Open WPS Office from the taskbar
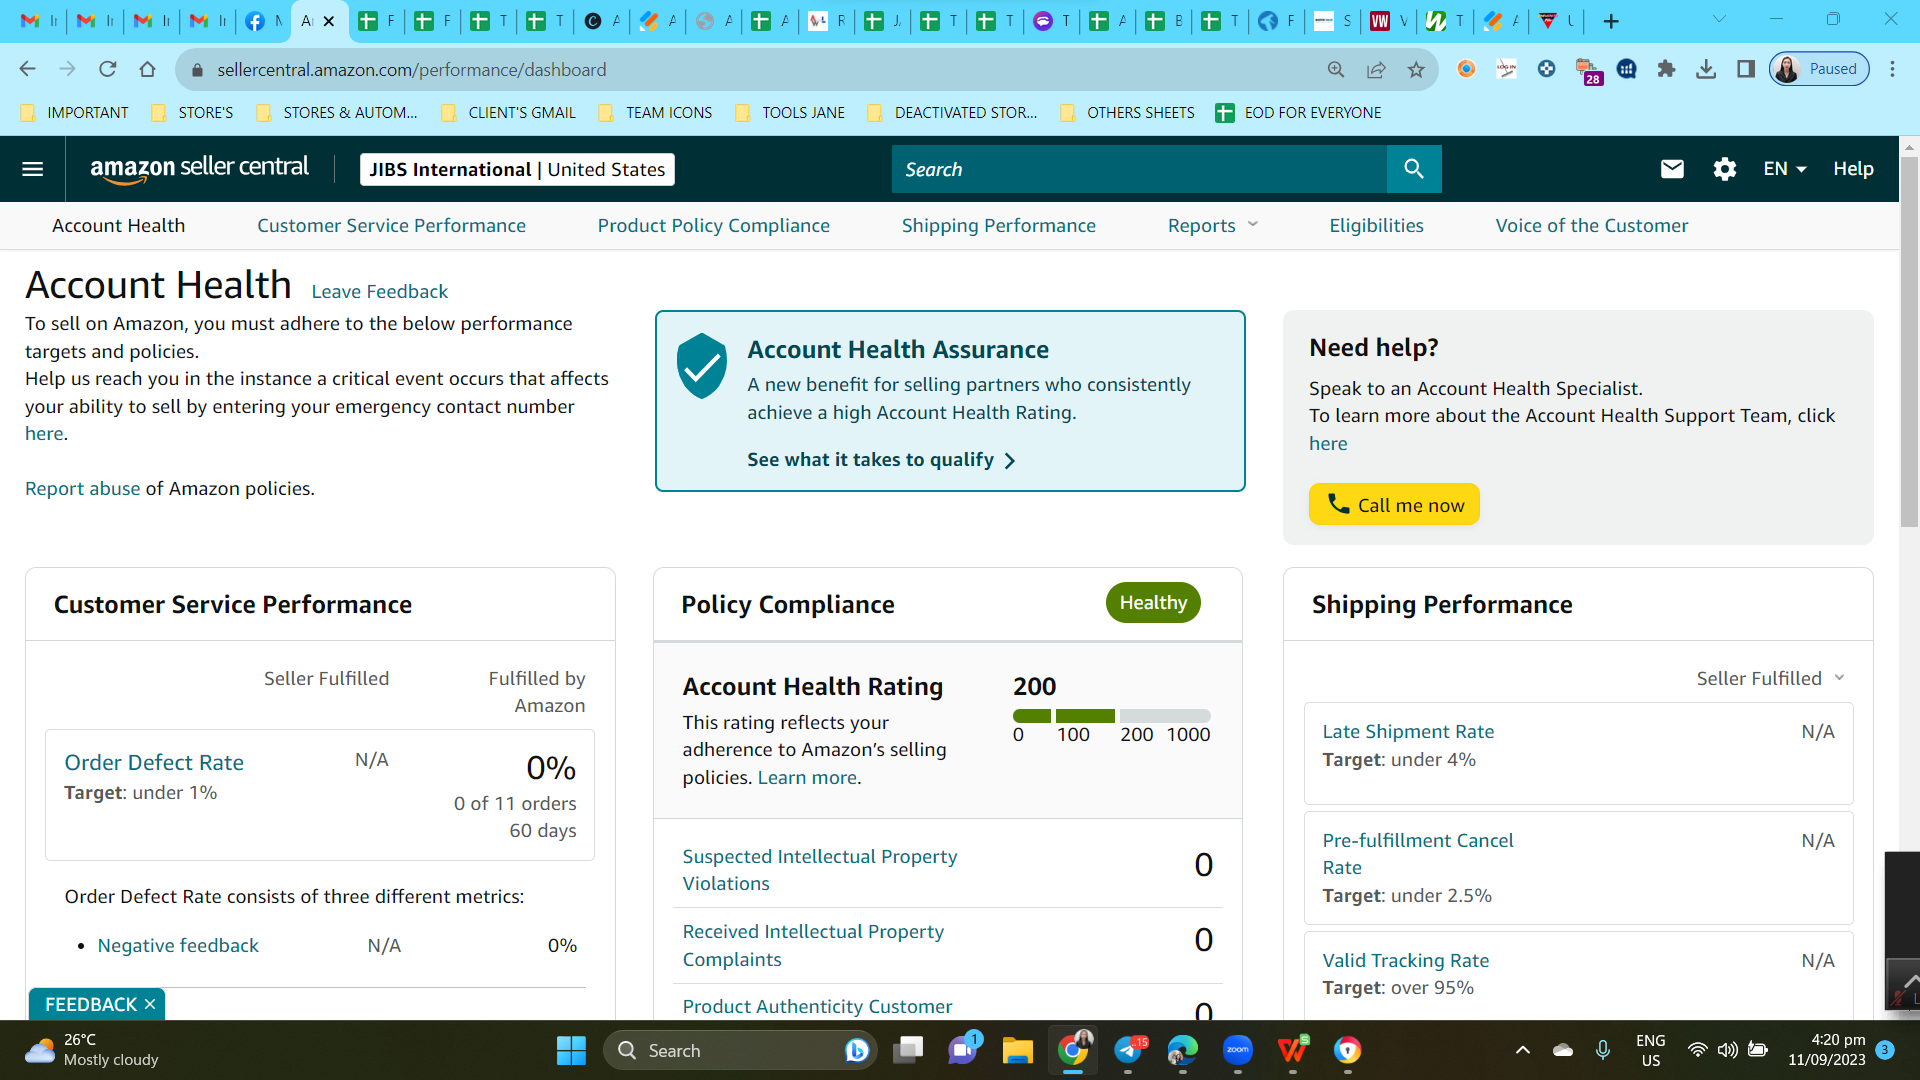The height and width of the screenshot is (1080, 1920). click(1293, 1050)
